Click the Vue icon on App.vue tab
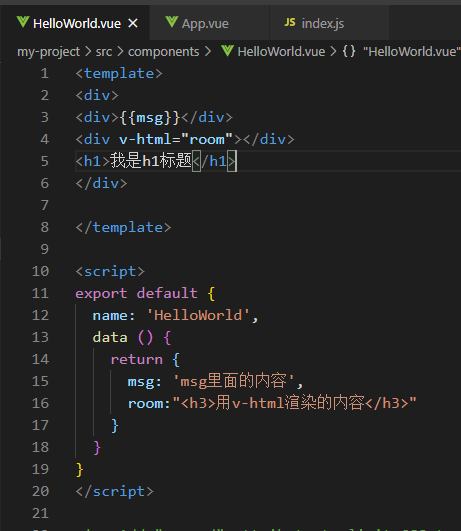The width and height of the screenshot is (461, 531). [x=172, y=22]
